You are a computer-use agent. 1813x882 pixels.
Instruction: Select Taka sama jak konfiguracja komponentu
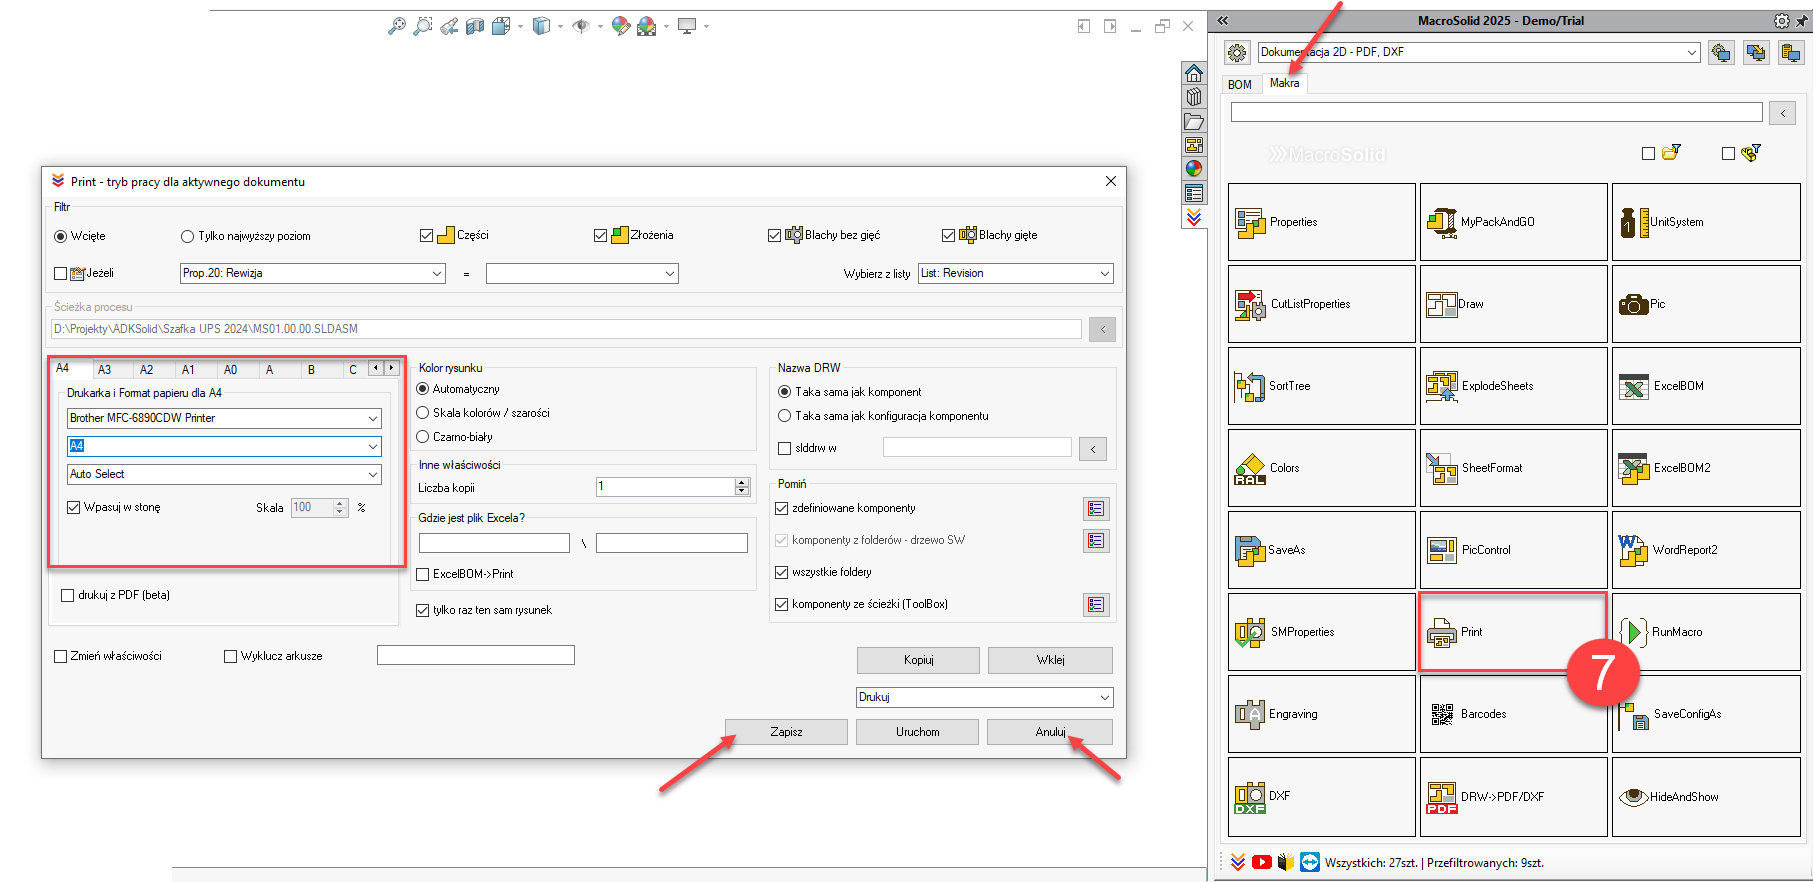pyautogui.click(x=785, y=416)
